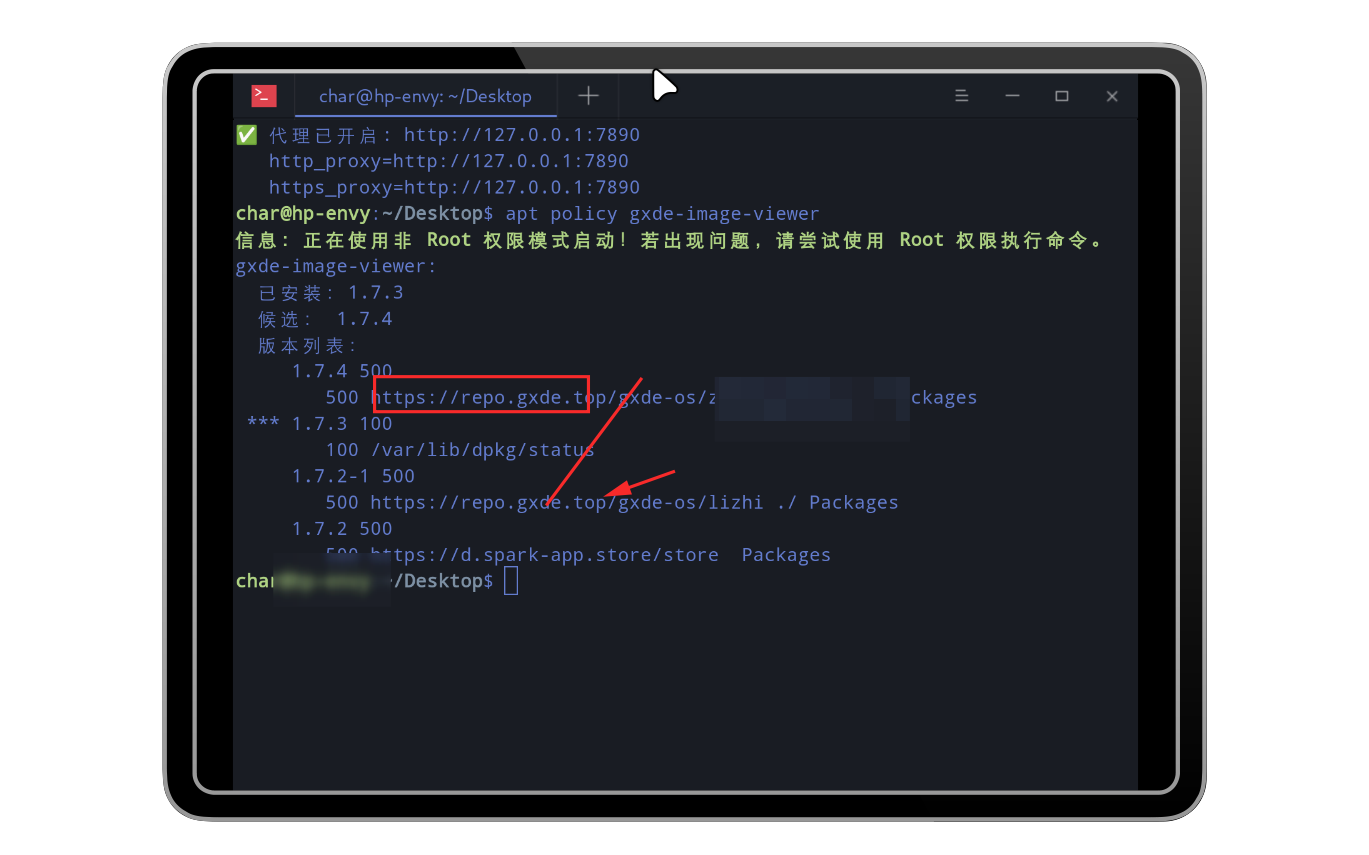
Task: Click the 代理已开启 proxy status line
Action: (x=438, y=134)
